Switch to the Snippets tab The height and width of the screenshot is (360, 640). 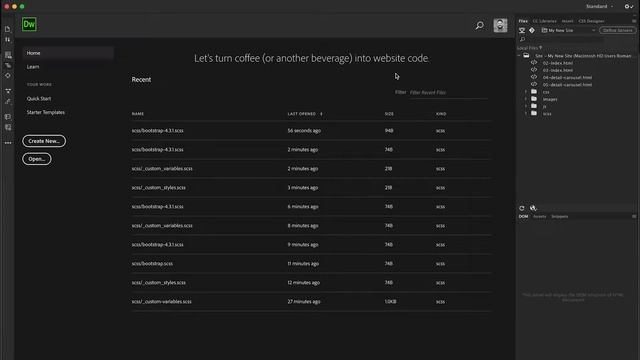click(559, 216)
